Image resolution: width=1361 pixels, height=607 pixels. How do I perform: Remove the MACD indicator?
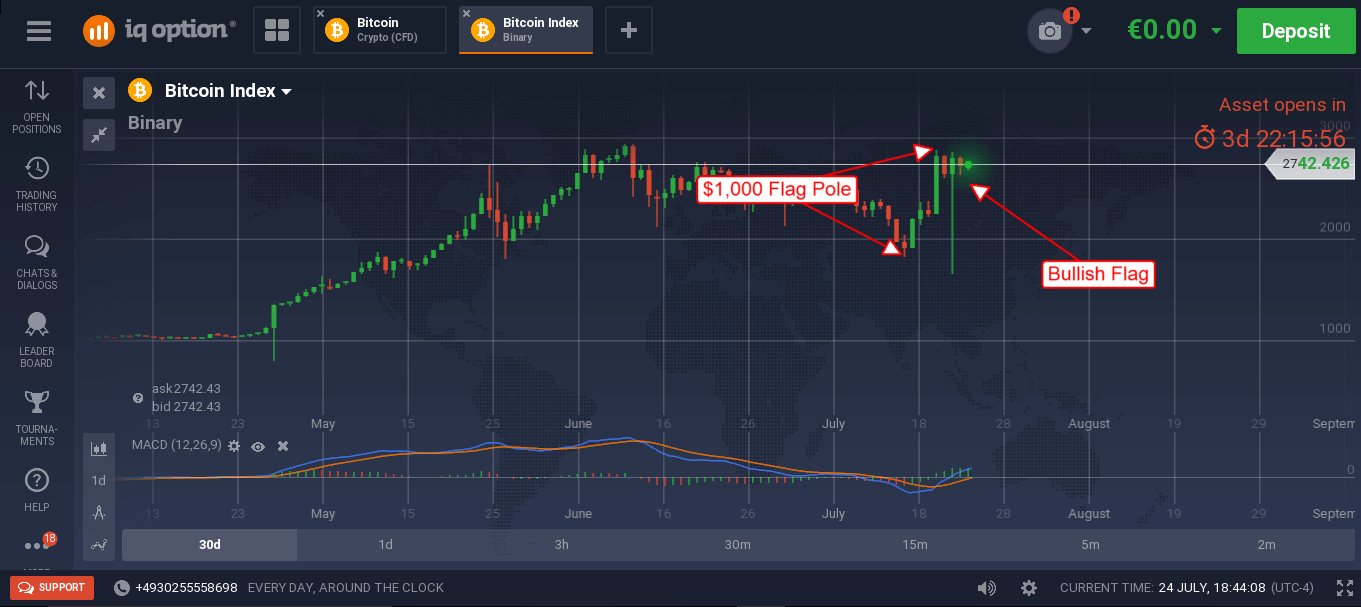[283, 445]
